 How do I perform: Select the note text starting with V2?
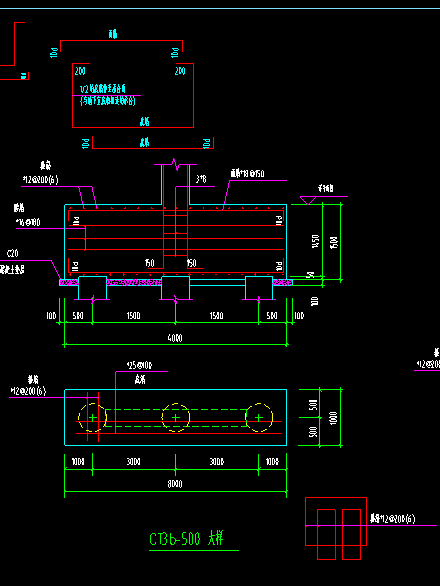click(x=103, y=89)
